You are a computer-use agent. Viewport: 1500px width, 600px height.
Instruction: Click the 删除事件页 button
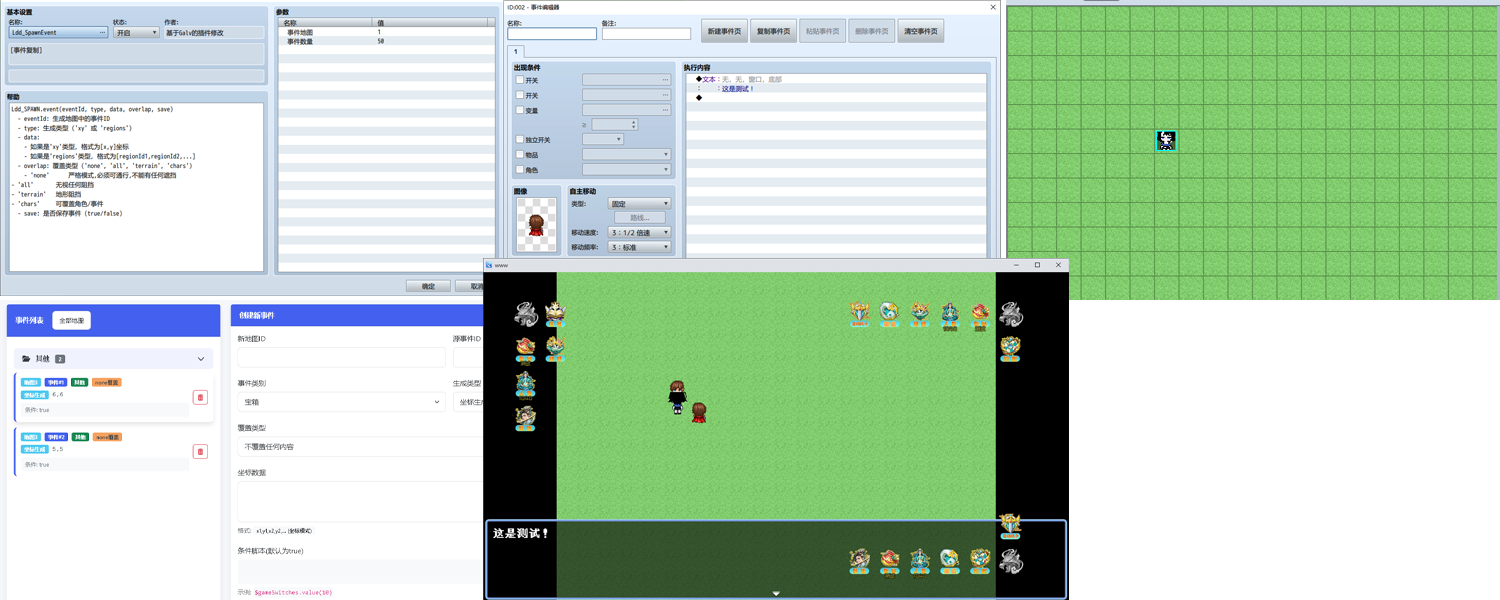point(871,31)
